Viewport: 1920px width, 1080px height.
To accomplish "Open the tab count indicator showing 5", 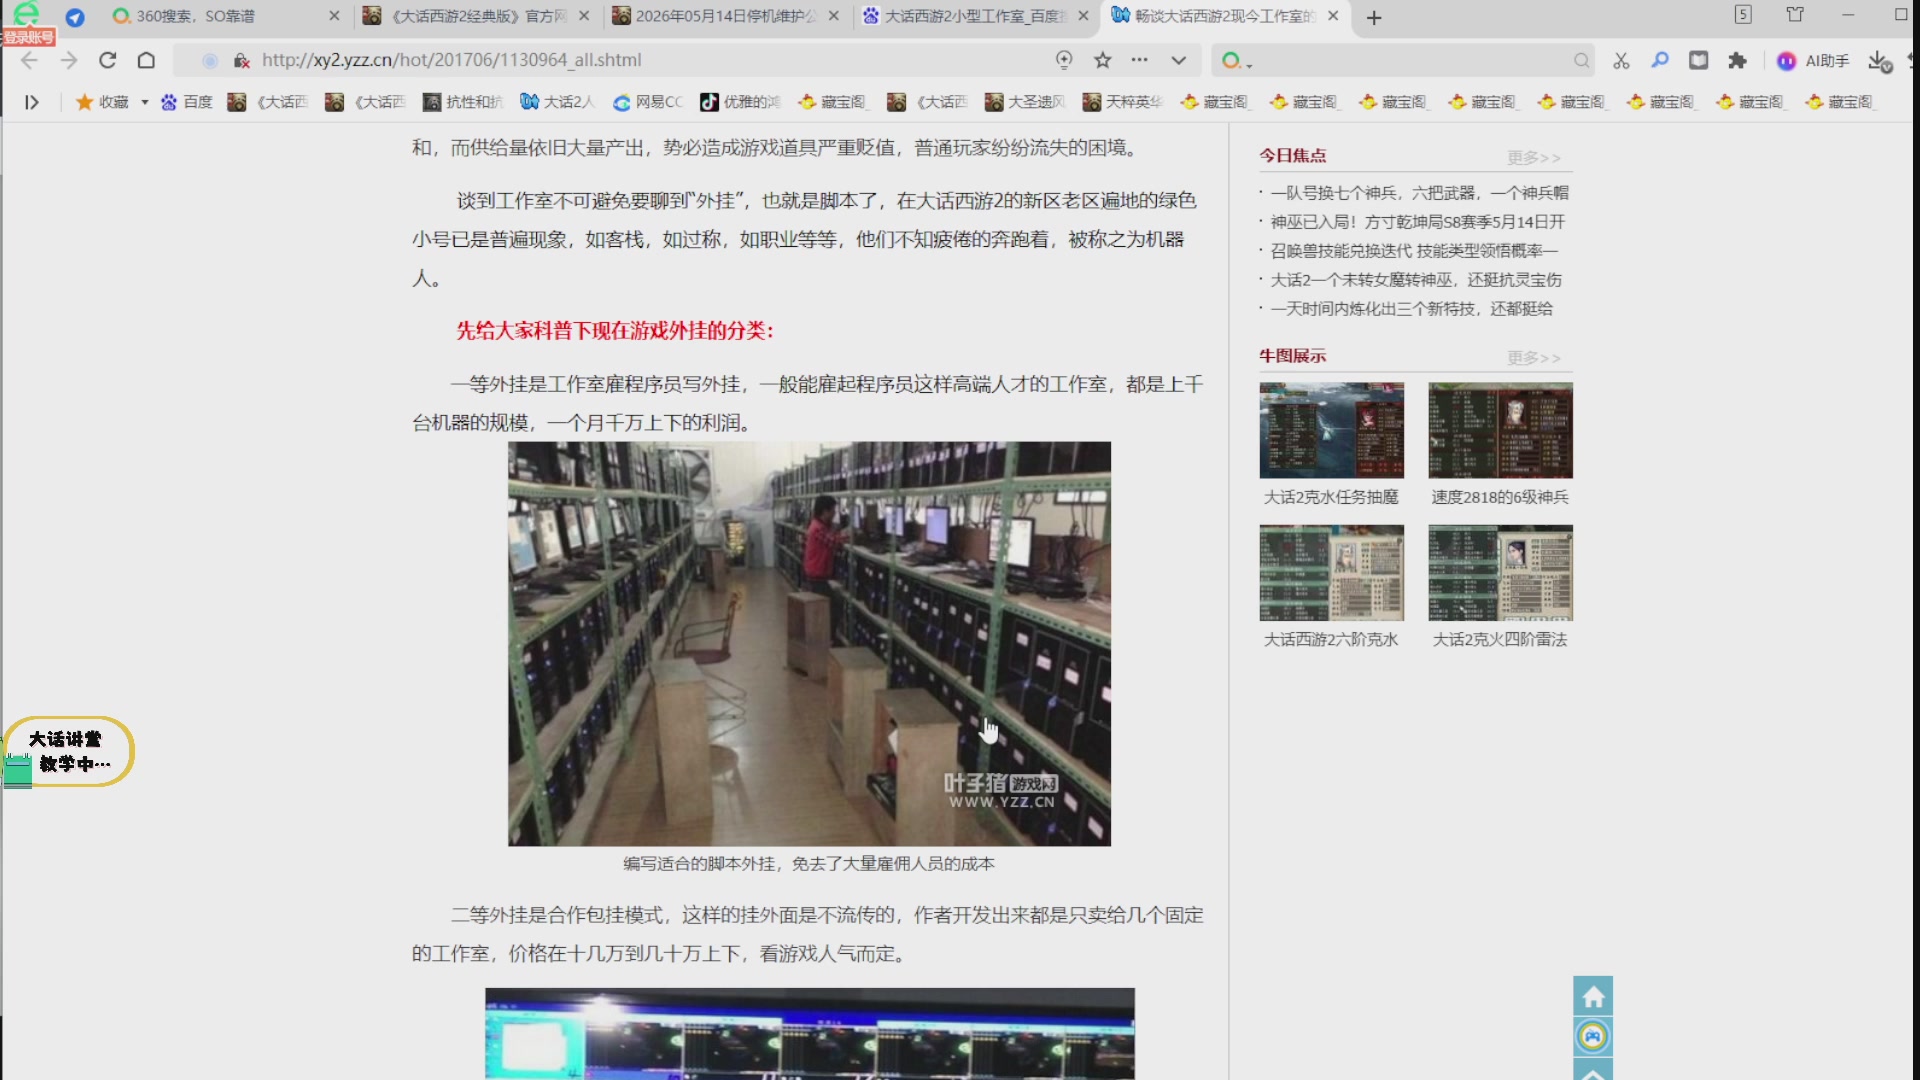I will click(x=1743, y=15).
